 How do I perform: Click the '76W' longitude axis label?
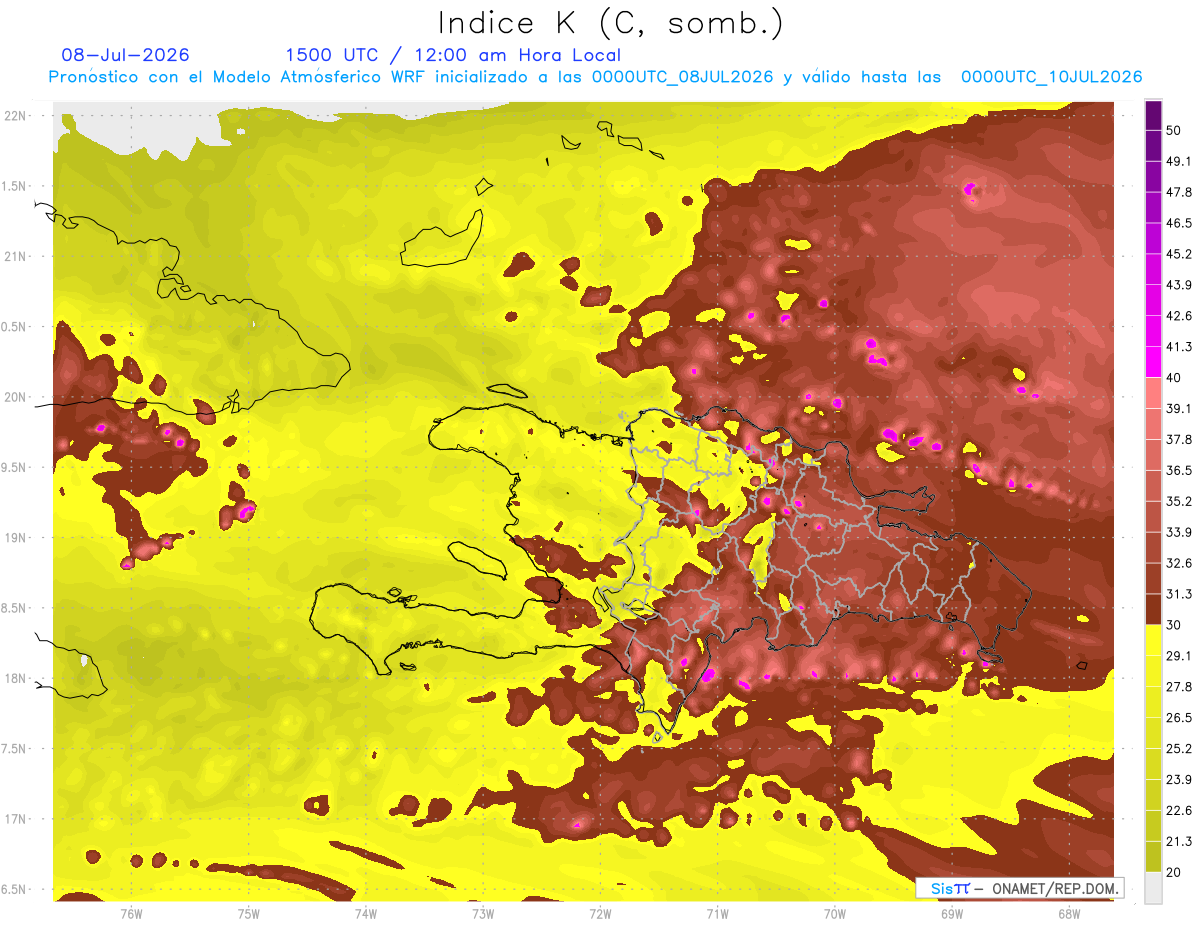(132, 913)
